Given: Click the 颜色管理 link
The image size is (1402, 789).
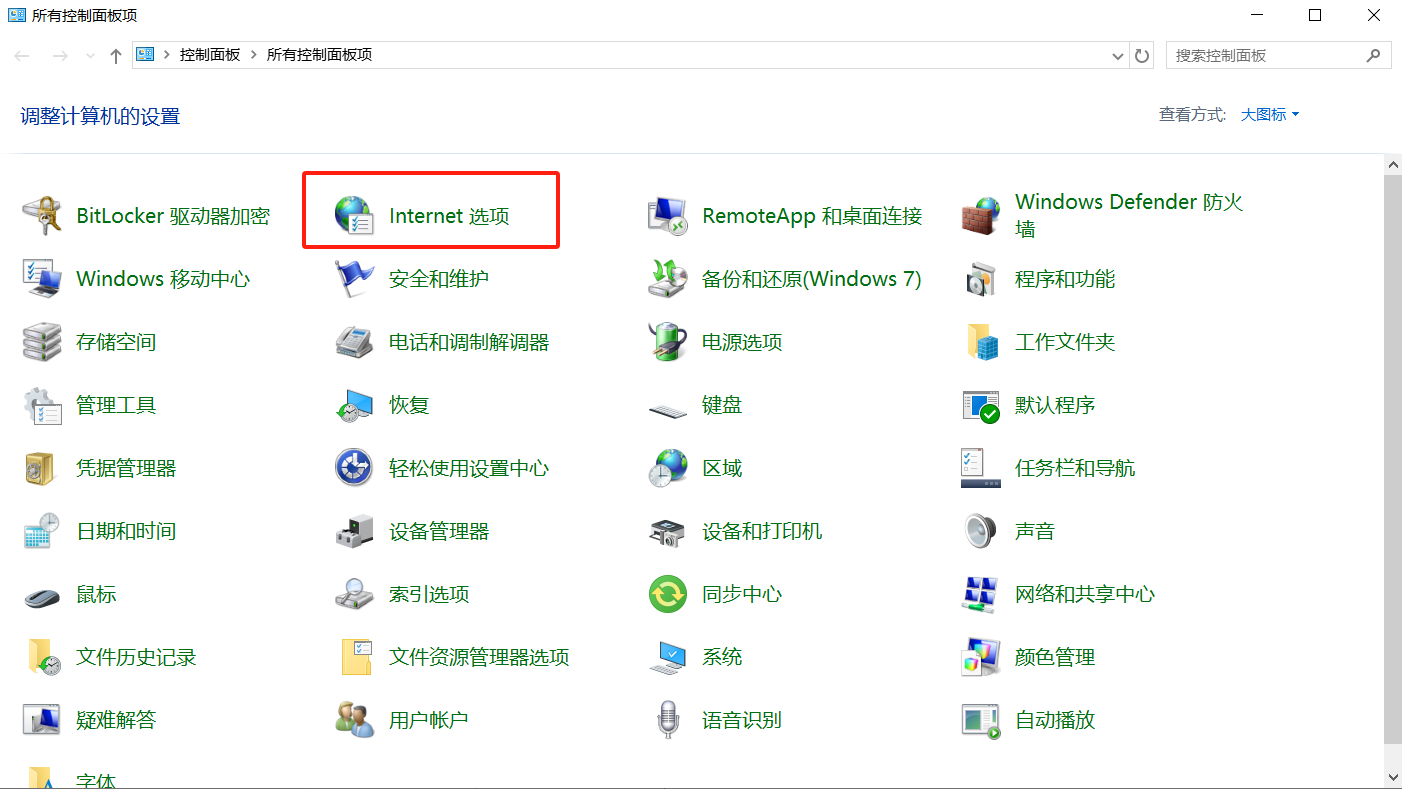Looking at the screenshot, I should point(1055,657).
